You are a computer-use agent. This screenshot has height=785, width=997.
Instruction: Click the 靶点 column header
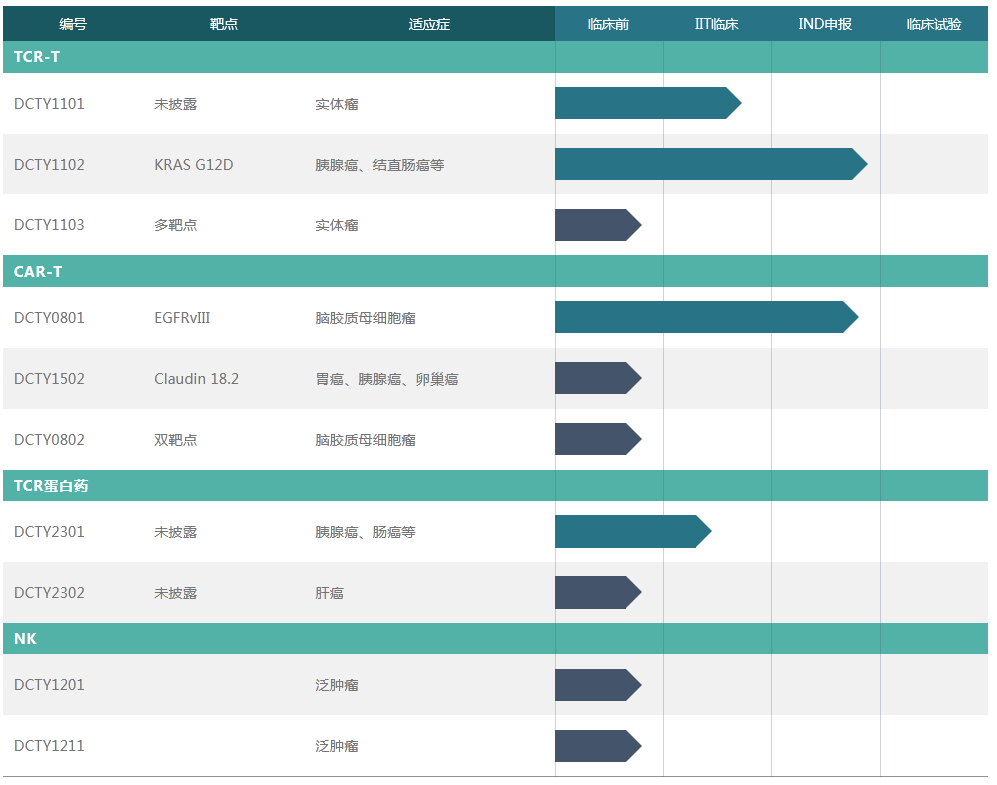pyautogui.click(x=224, y=24)
